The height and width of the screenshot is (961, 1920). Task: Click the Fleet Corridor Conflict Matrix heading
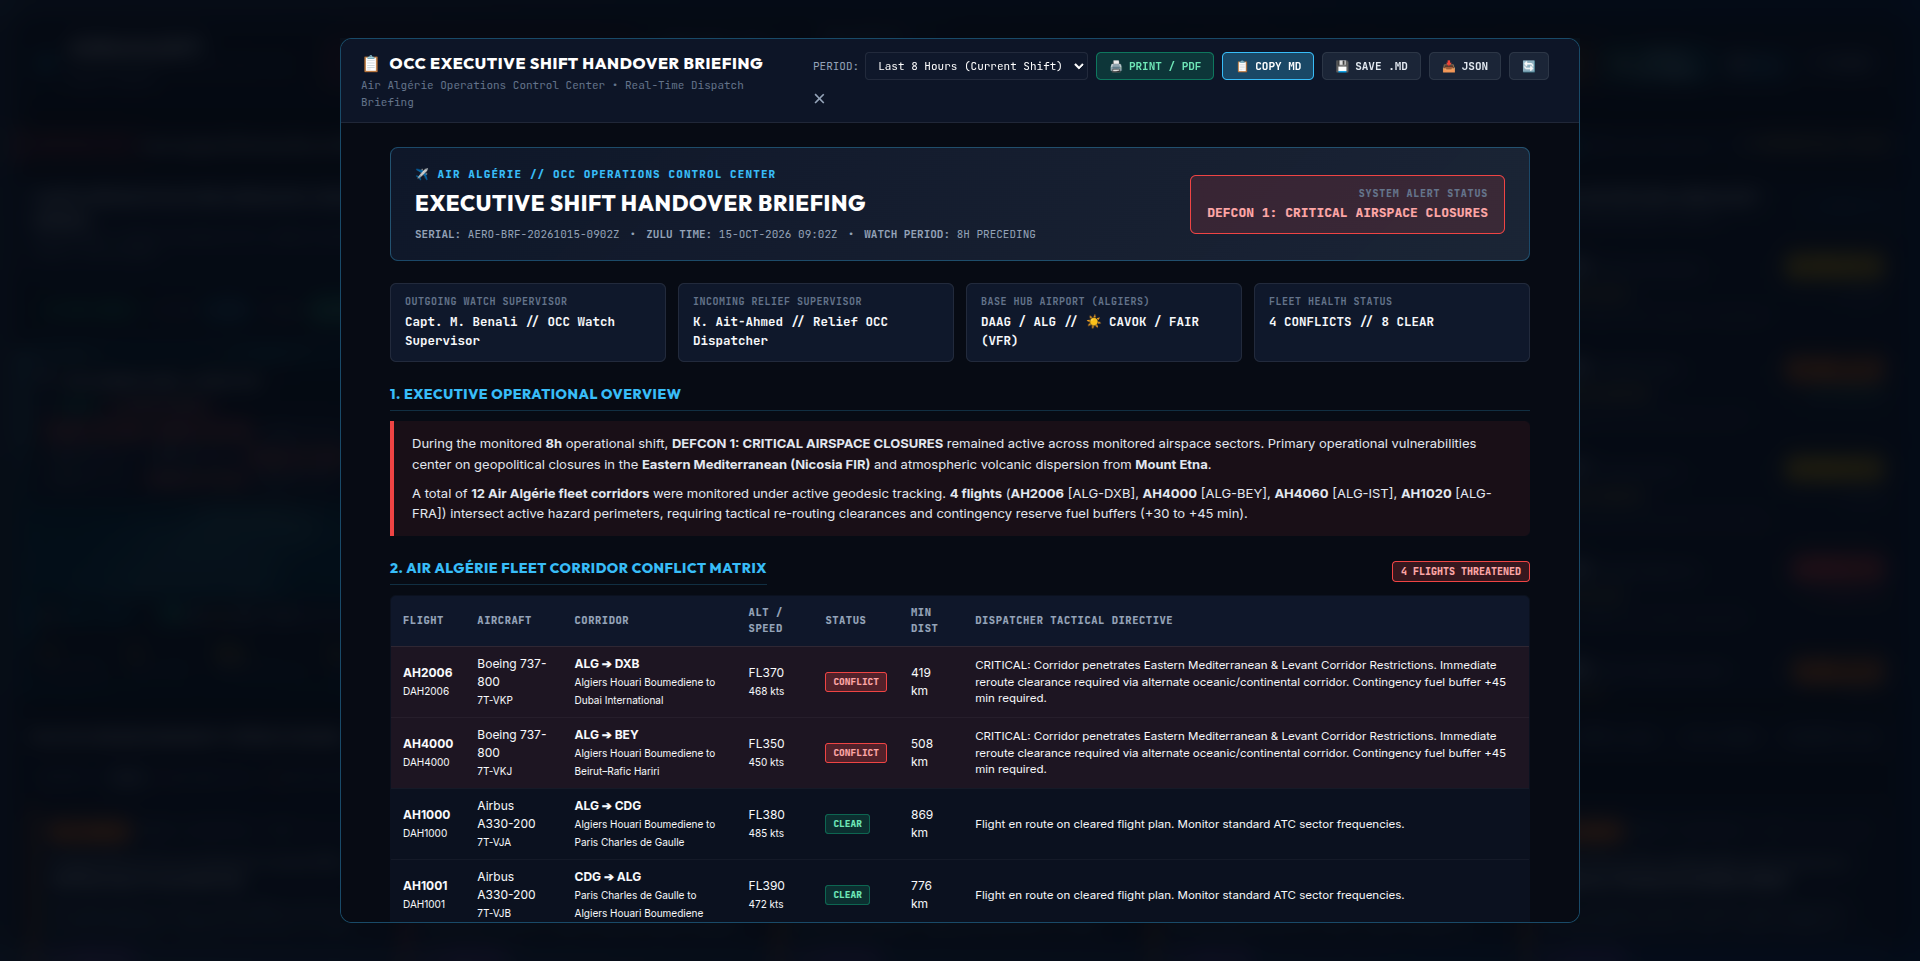pyautogui.click(x=578, y=568)
